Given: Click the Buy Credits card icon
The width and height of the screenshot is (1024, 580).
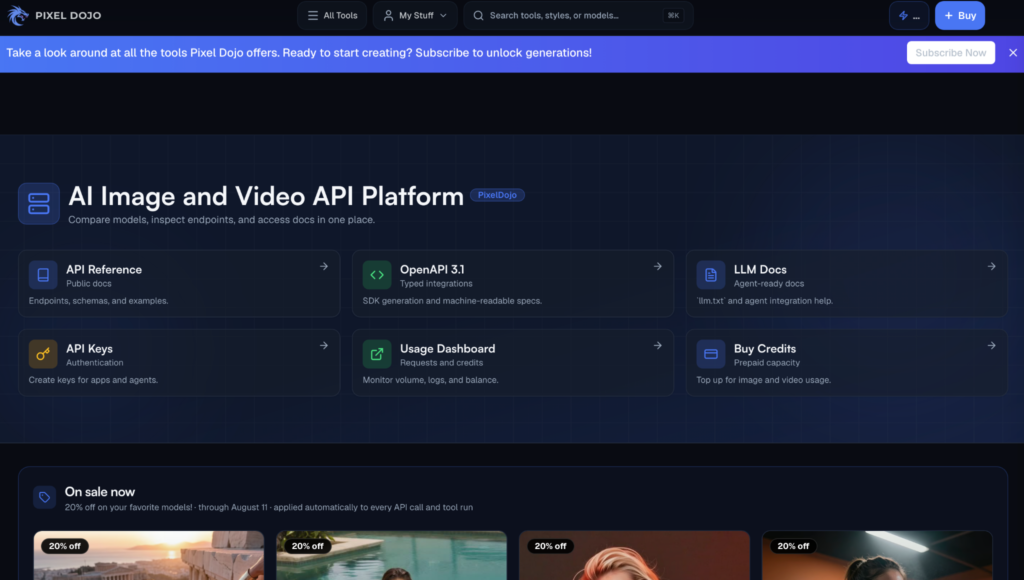Looking at the screenshot, I should tap(711, 354).
